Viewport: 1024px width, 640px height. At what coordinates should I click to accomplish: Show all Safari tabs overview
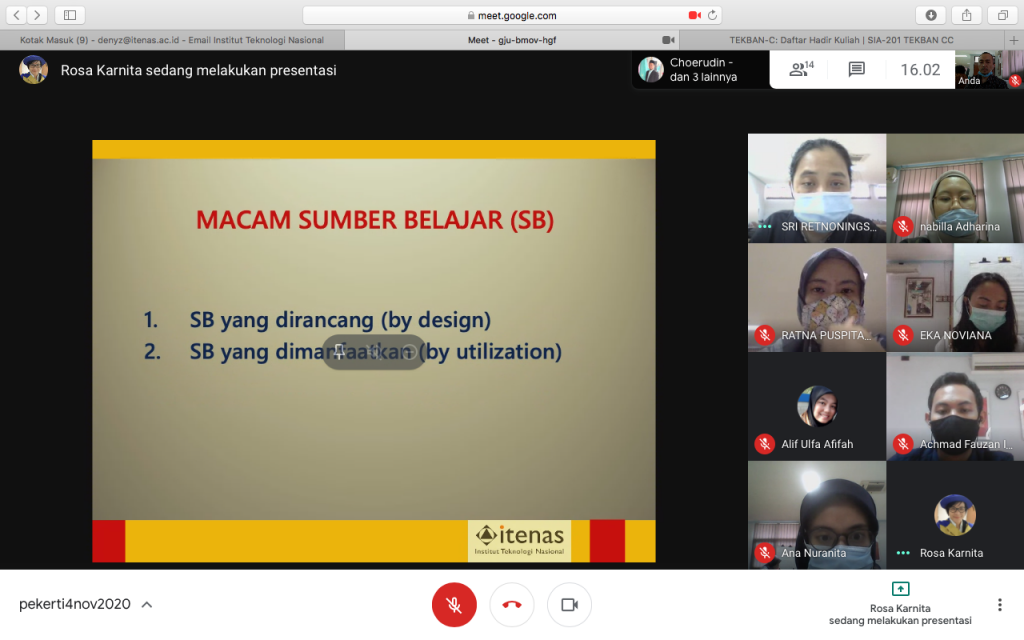point(1001,15)
